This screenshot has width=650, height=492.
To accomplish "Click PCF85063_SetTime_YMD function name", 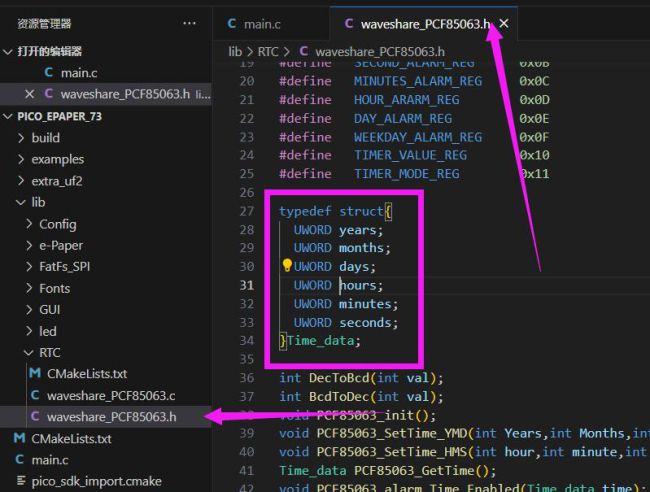I will (x=392, y=433).
